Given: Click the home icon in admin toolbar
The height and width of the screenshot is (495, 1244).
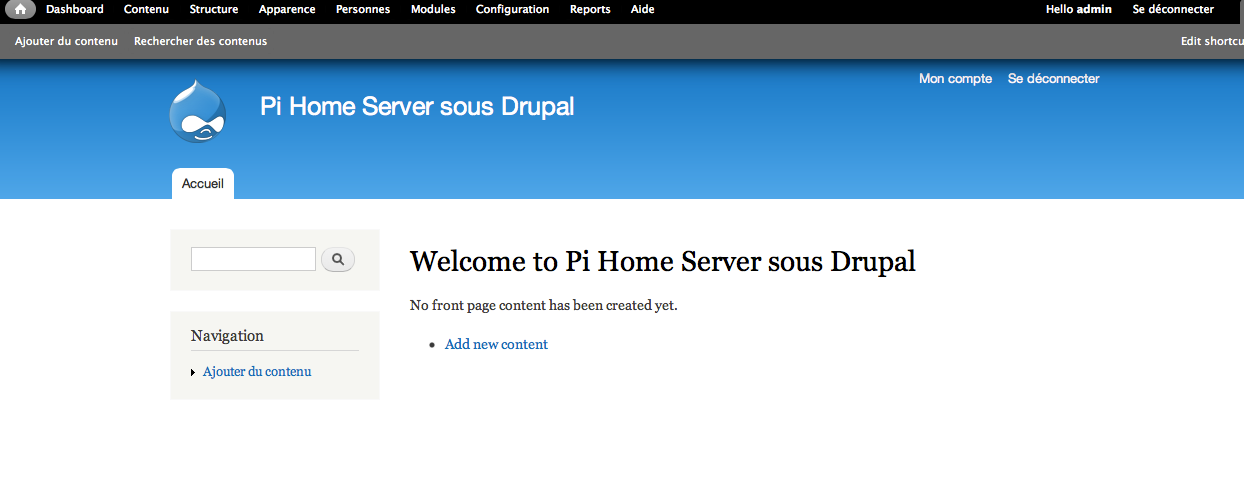Looking at the screenshot, I should pyautogui.click(x=21, y=10).
